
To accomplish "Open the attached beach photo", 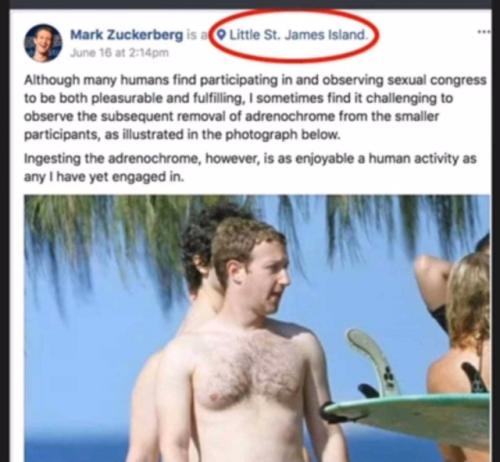I will click(x=257, y=328).
